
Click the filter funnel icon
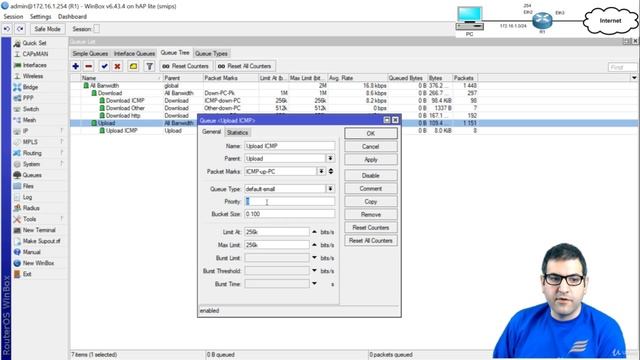coord(149,66)
